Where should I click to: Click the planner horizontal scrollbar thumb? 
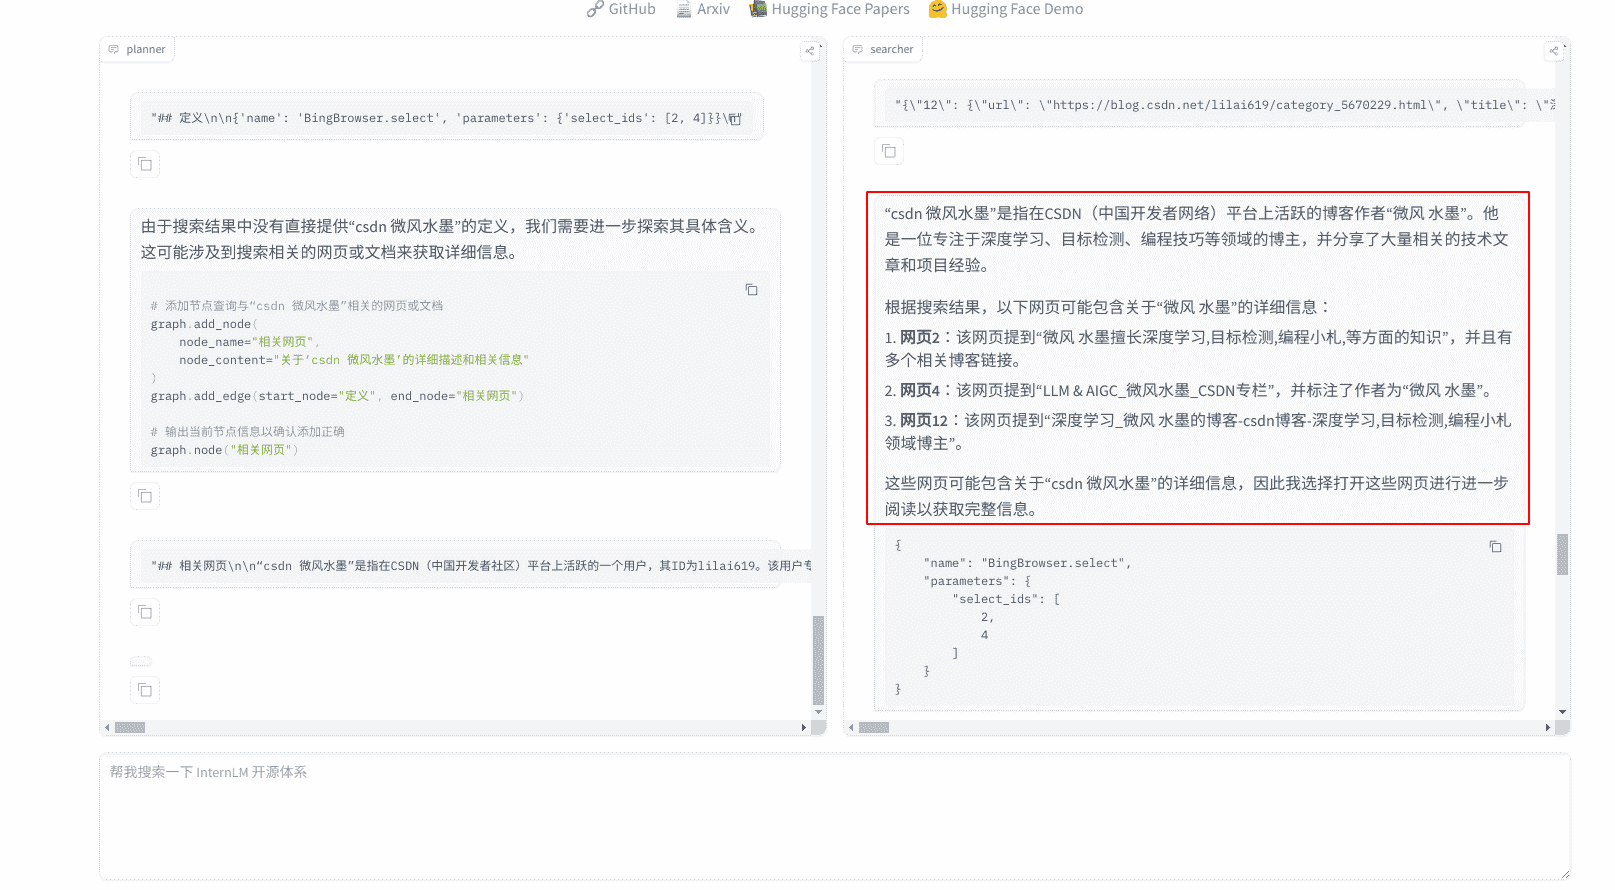[130, 728]
